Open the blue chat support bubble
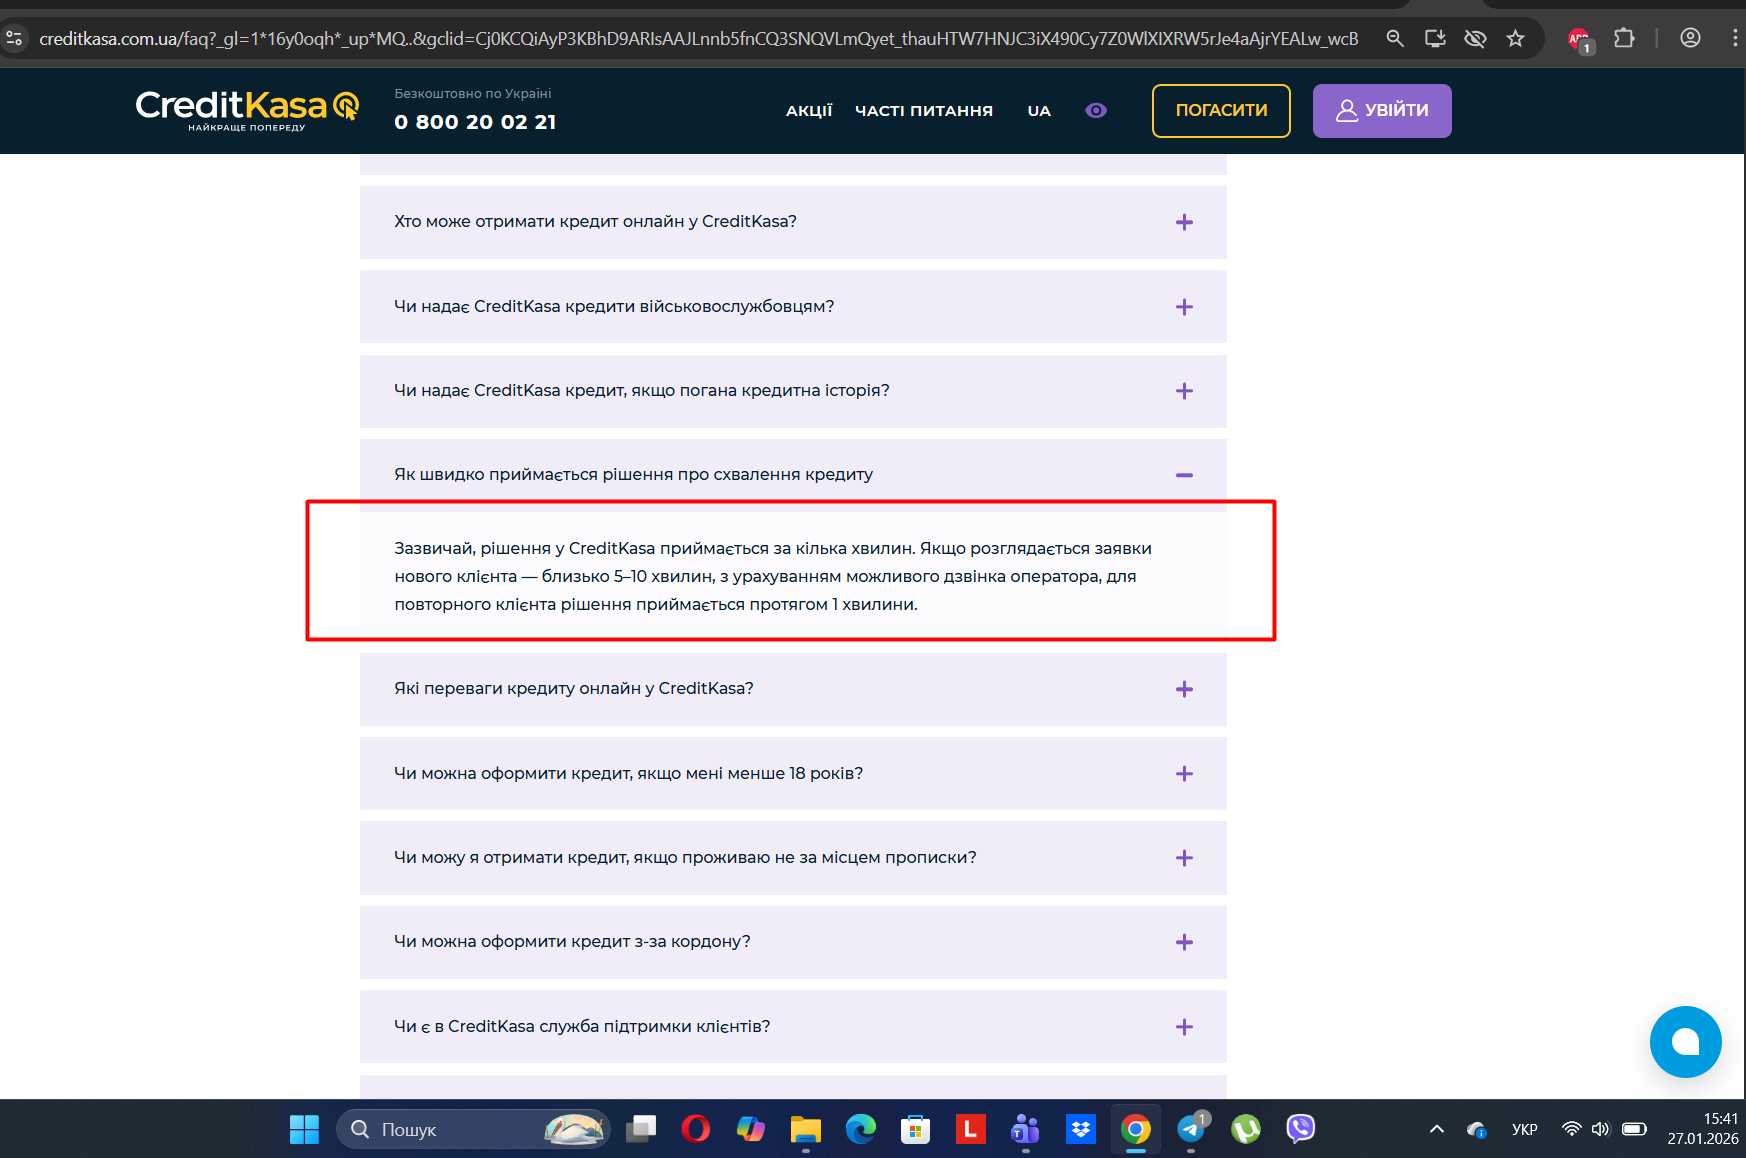Viewport: 1746px width, 1158px height. (x=1685, y=1042)
